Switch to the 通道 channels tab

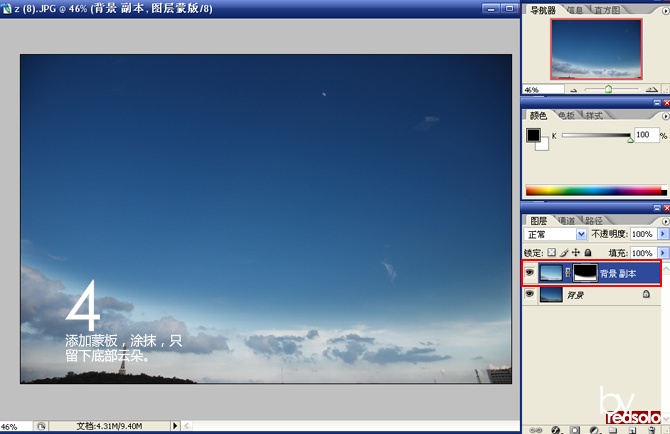[567, 220]
